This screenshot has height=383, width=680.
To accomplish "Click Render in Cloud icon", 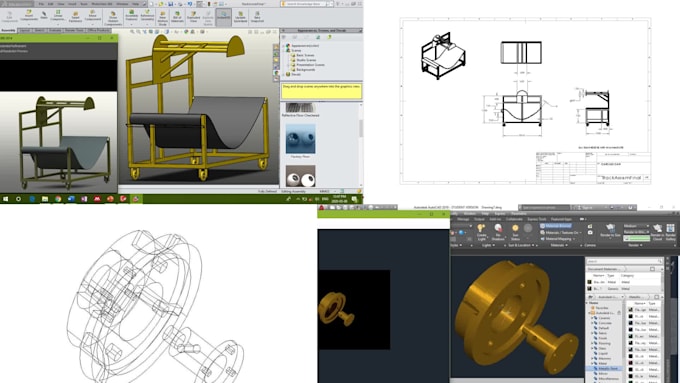I will point(657,232).
